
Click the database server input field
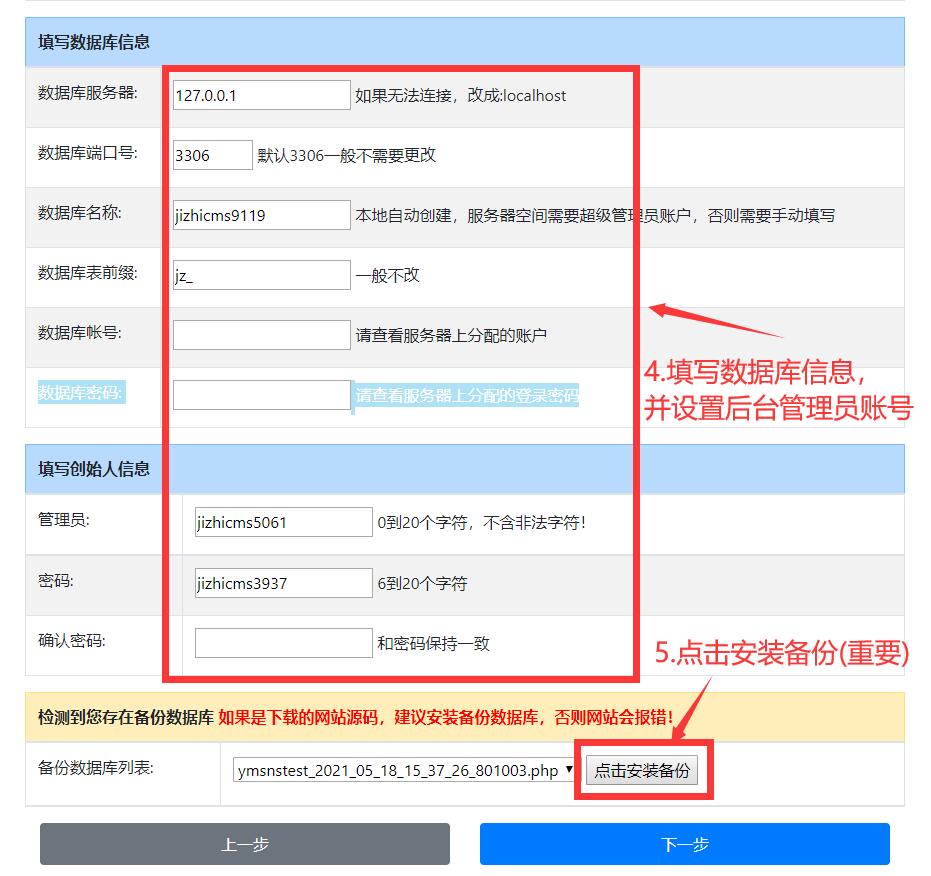[x=261, y=95]
